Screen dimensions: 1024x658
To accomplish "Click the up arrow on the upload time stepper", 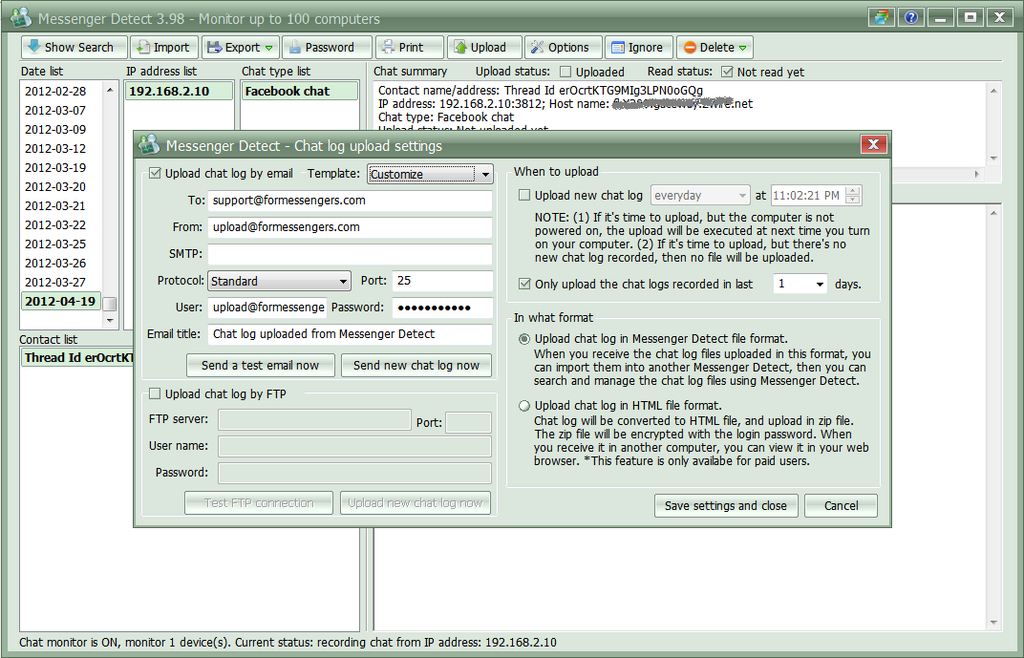I will click(x=852, y=190).
